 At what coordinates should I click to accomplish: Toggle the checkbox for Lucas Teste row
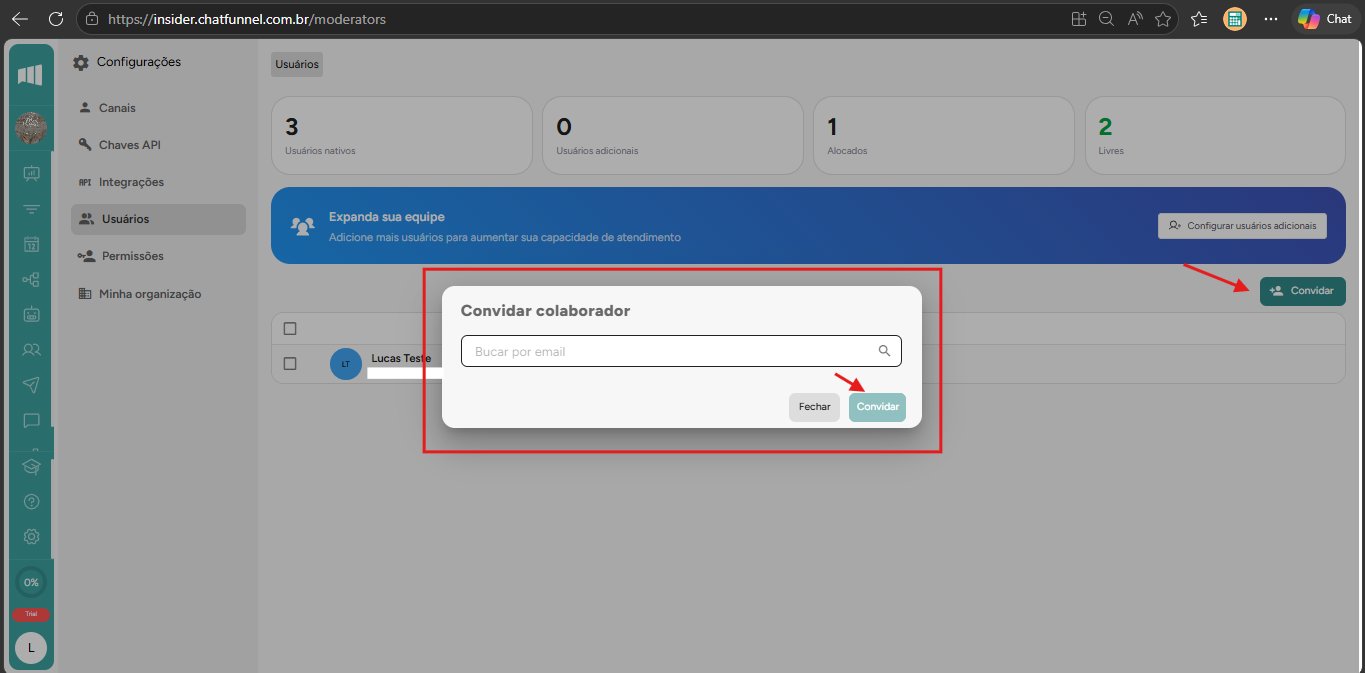[290, 364]
